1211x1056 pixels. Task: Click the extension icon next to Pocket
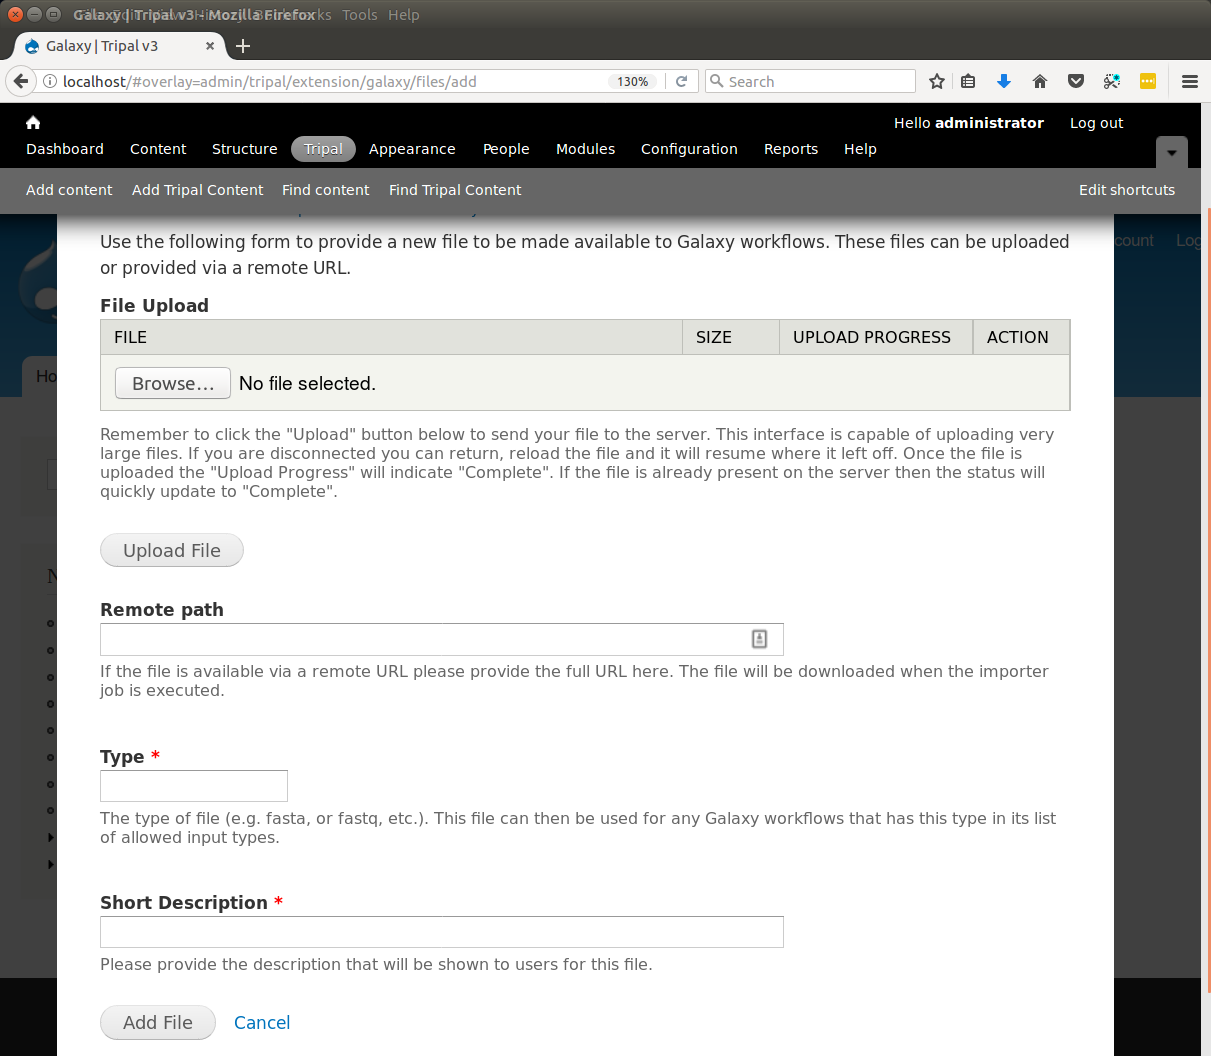click(1112, 81)
